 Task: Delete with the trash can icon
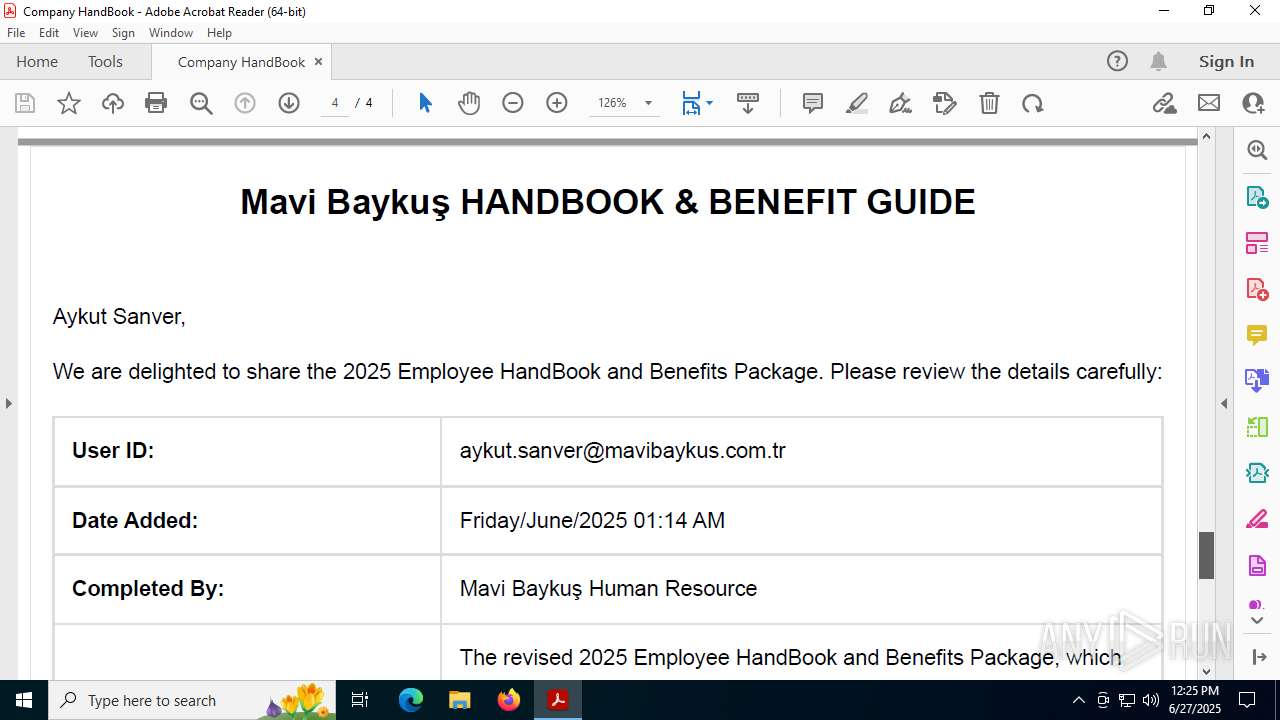tap(989, 103)
